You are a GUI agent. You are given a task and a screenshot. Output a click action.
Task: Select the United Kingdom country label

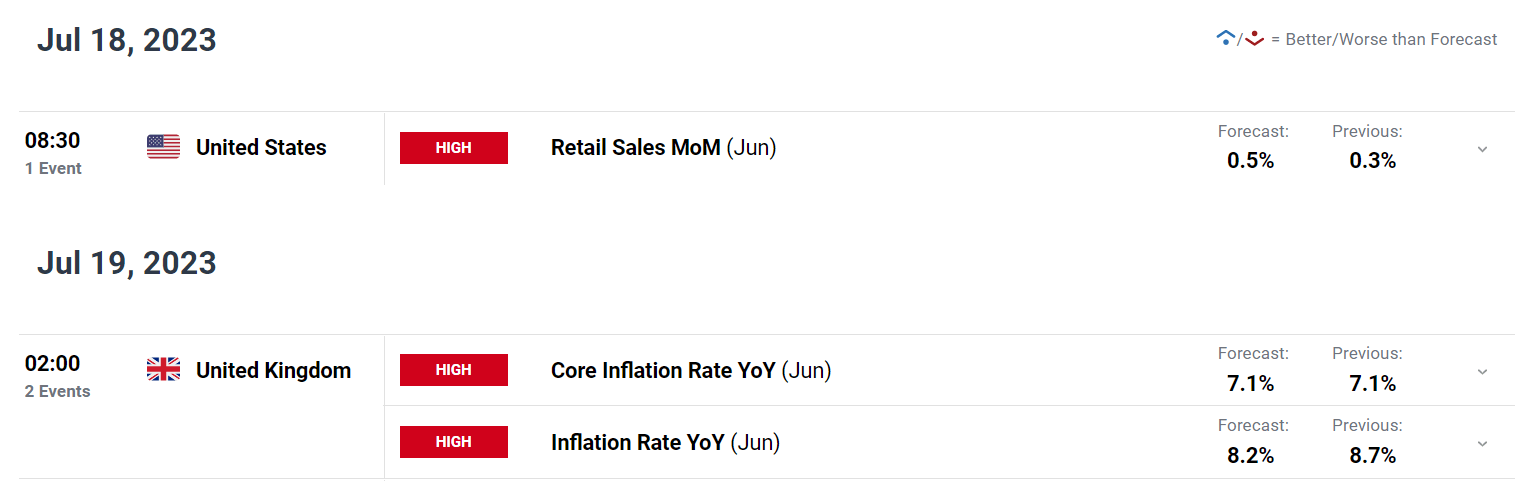(x=273, y=371)
